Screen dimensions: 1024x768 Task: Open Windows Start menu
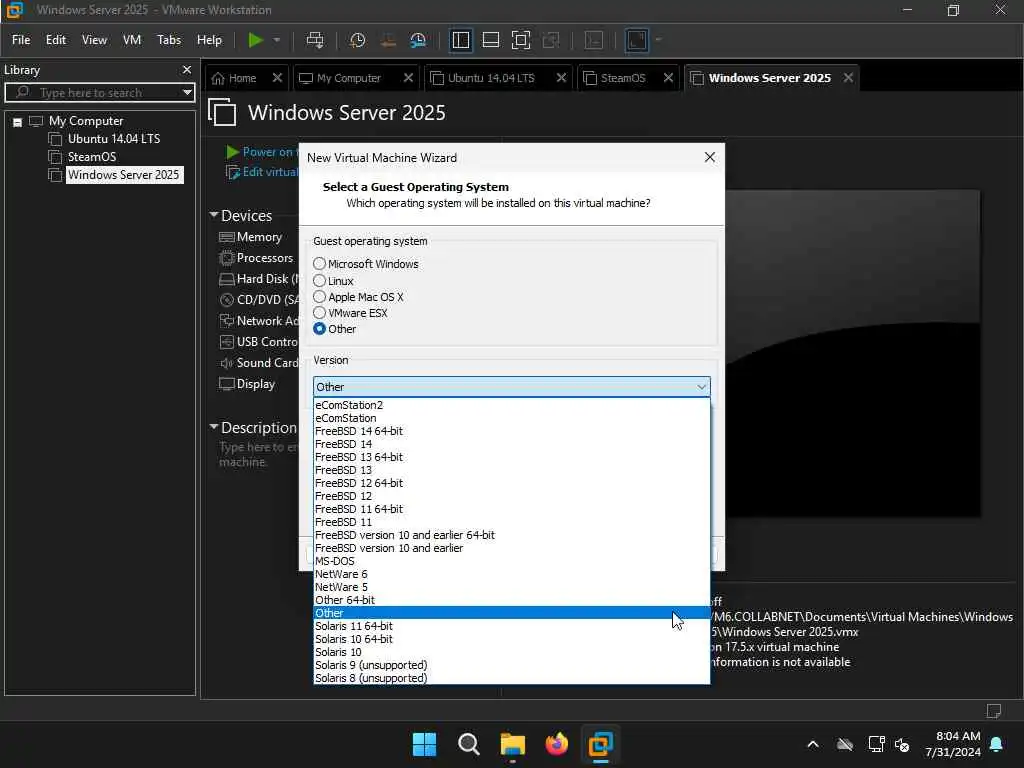[424, 744]
